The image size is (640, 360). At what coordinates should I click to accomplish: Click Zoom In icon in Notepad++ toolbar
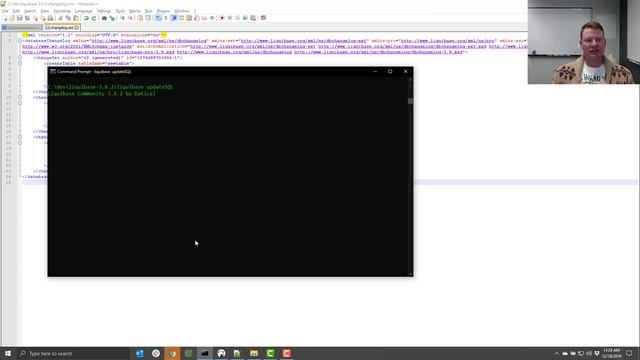[x=122, y=18]
